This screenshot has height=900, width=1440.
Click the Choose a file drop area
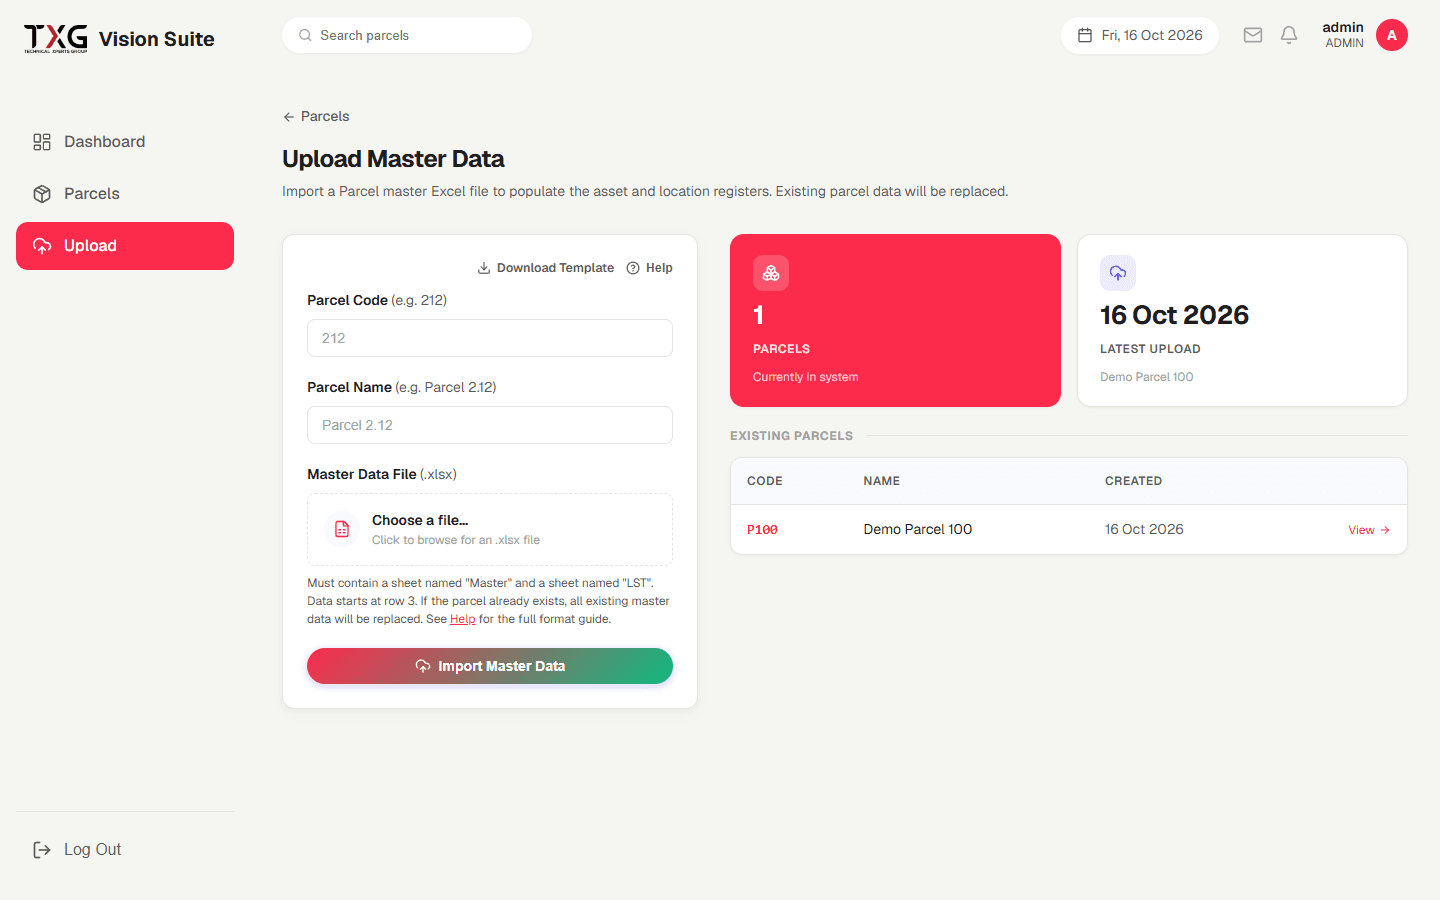pyautogui.click(x=490, y=530)
